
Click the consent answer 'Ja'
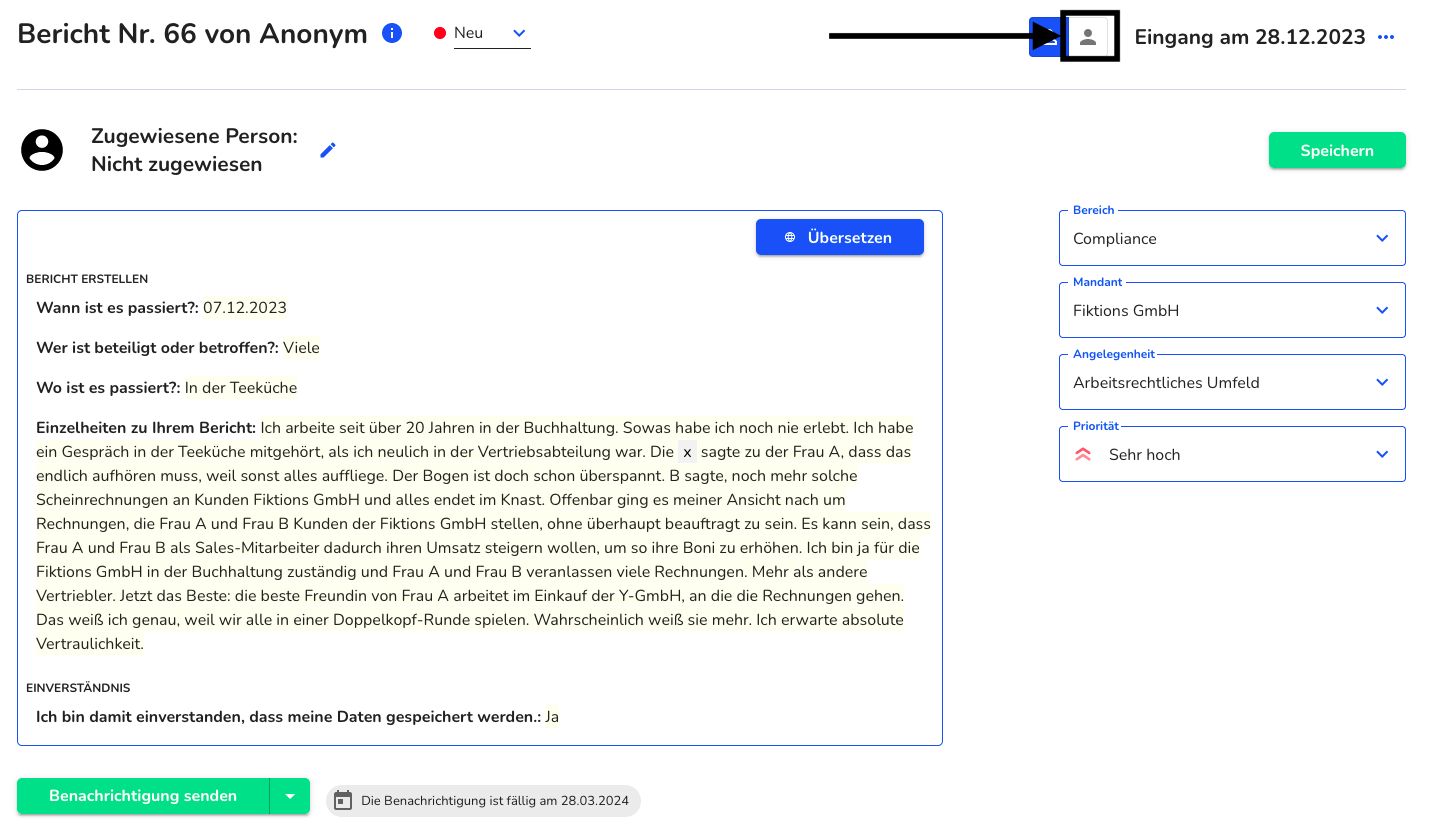[x=552, y=717]
